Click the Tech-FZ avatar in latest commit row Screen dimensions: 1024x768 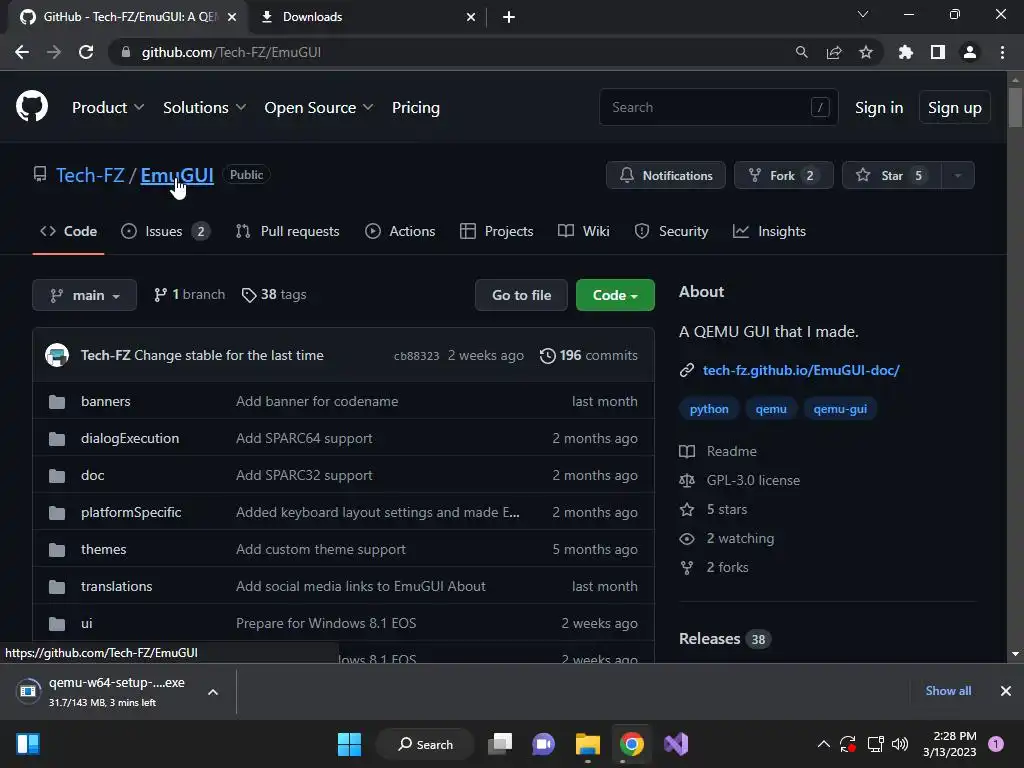[57, 355]
